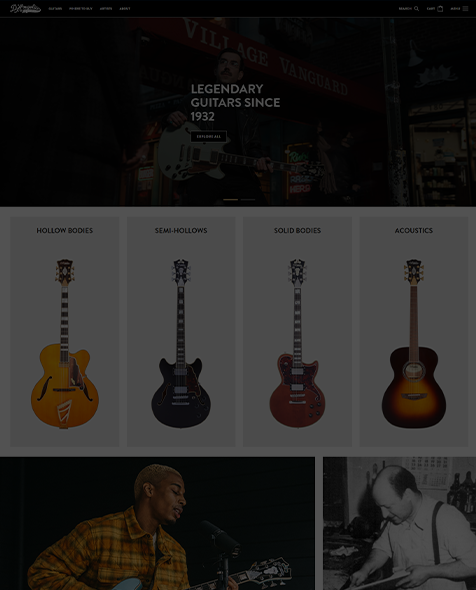This screenshot has width=476, height=590.
Task: Open the Hollow Bodies category heading
Action: pos(65,230)
